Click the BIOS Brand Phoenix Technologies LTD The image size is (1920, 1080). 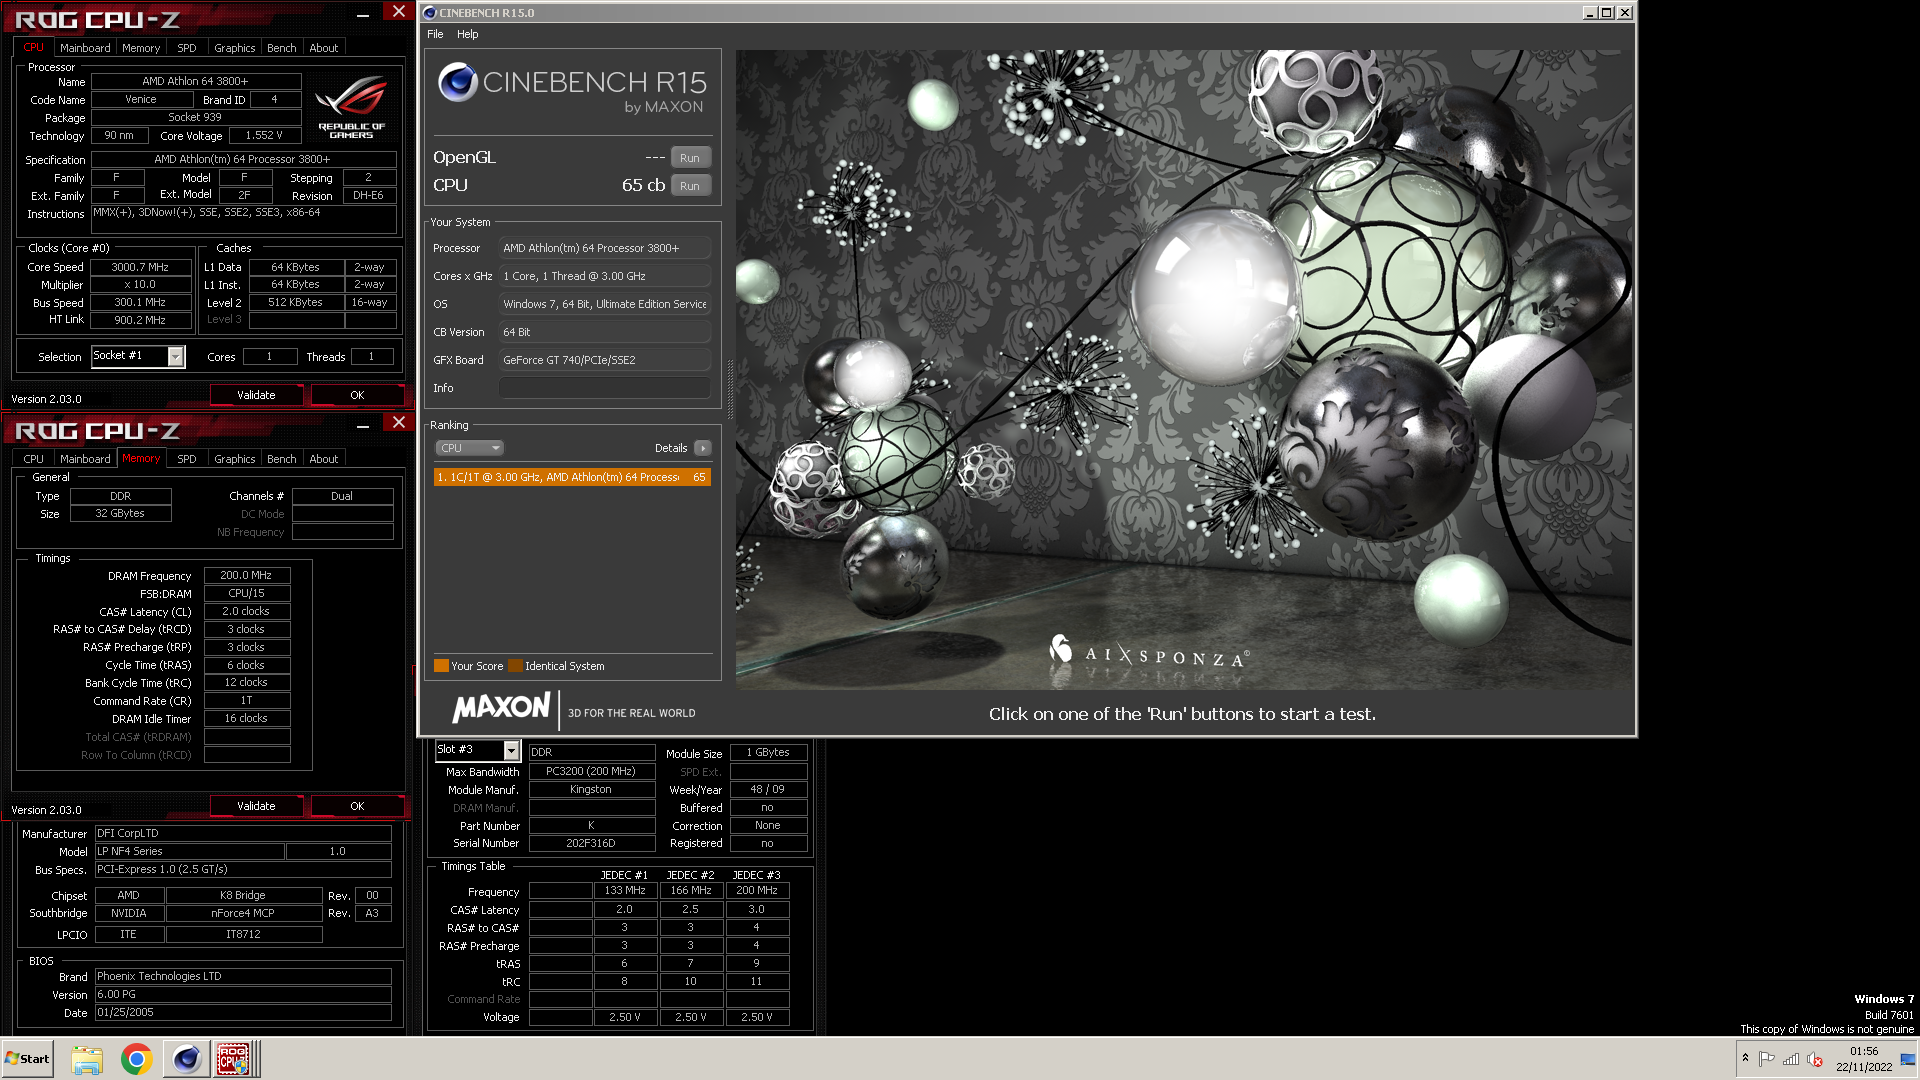[x=243, y=976]
